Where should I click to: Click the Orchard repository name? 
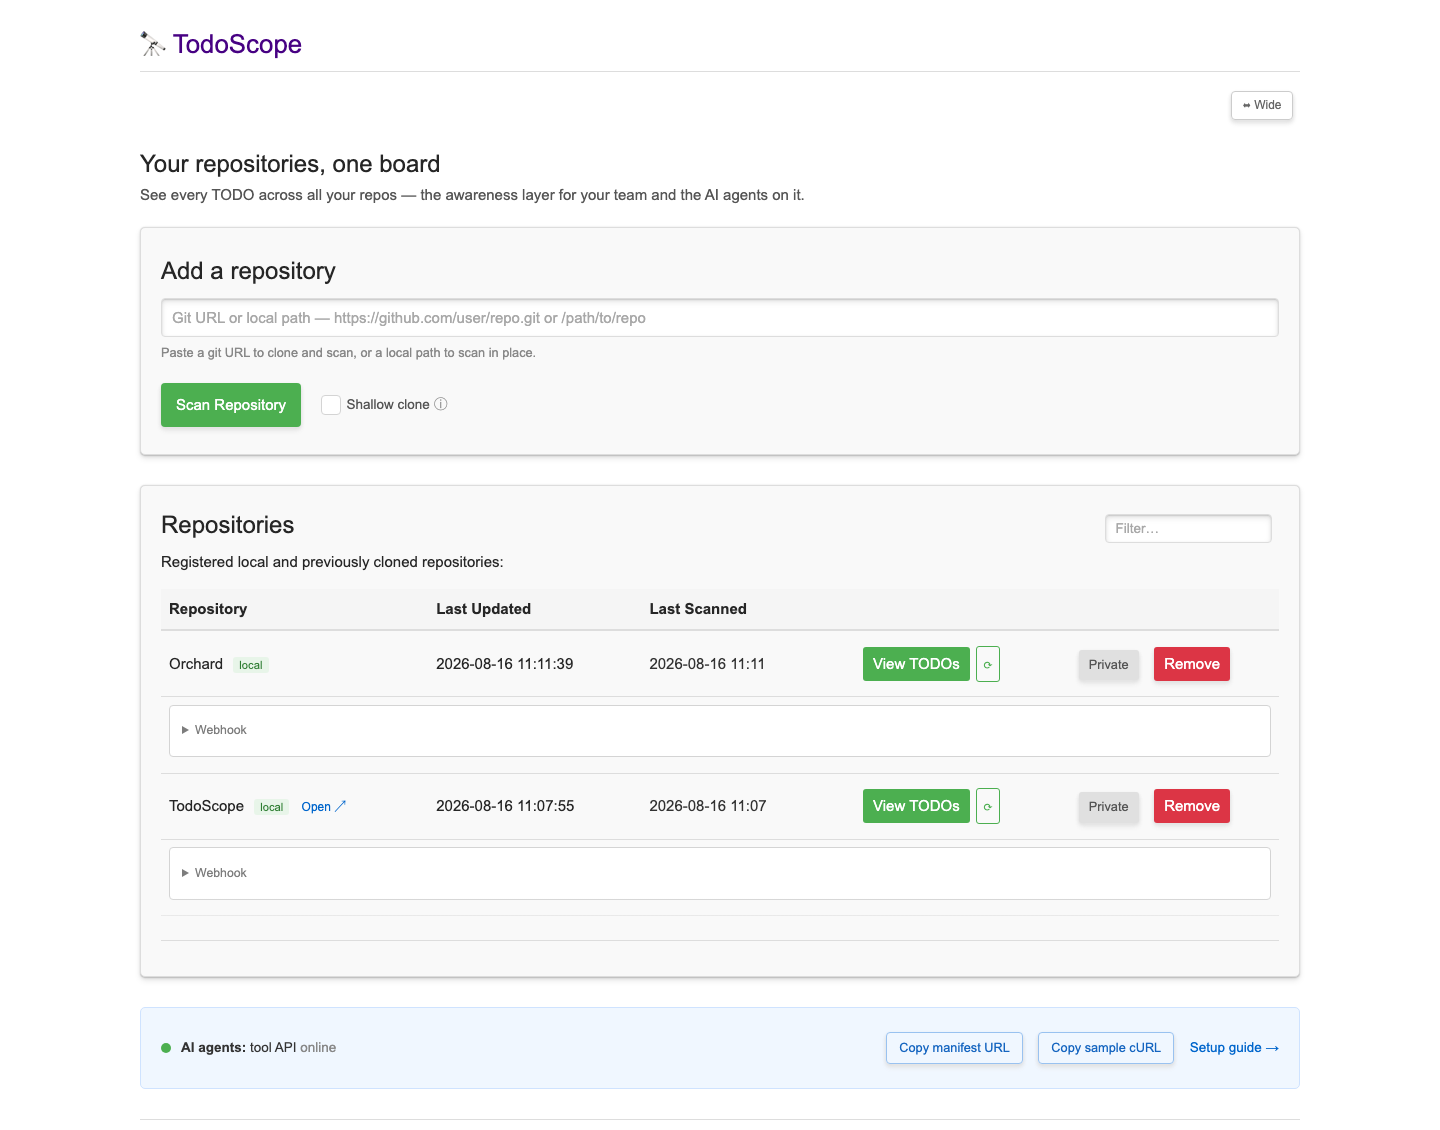pos(196,664)
